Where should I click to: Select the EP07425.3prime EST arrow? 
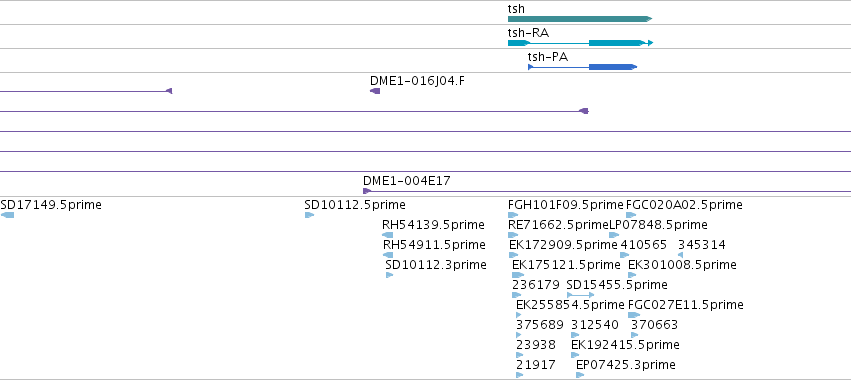coord(580,375)
